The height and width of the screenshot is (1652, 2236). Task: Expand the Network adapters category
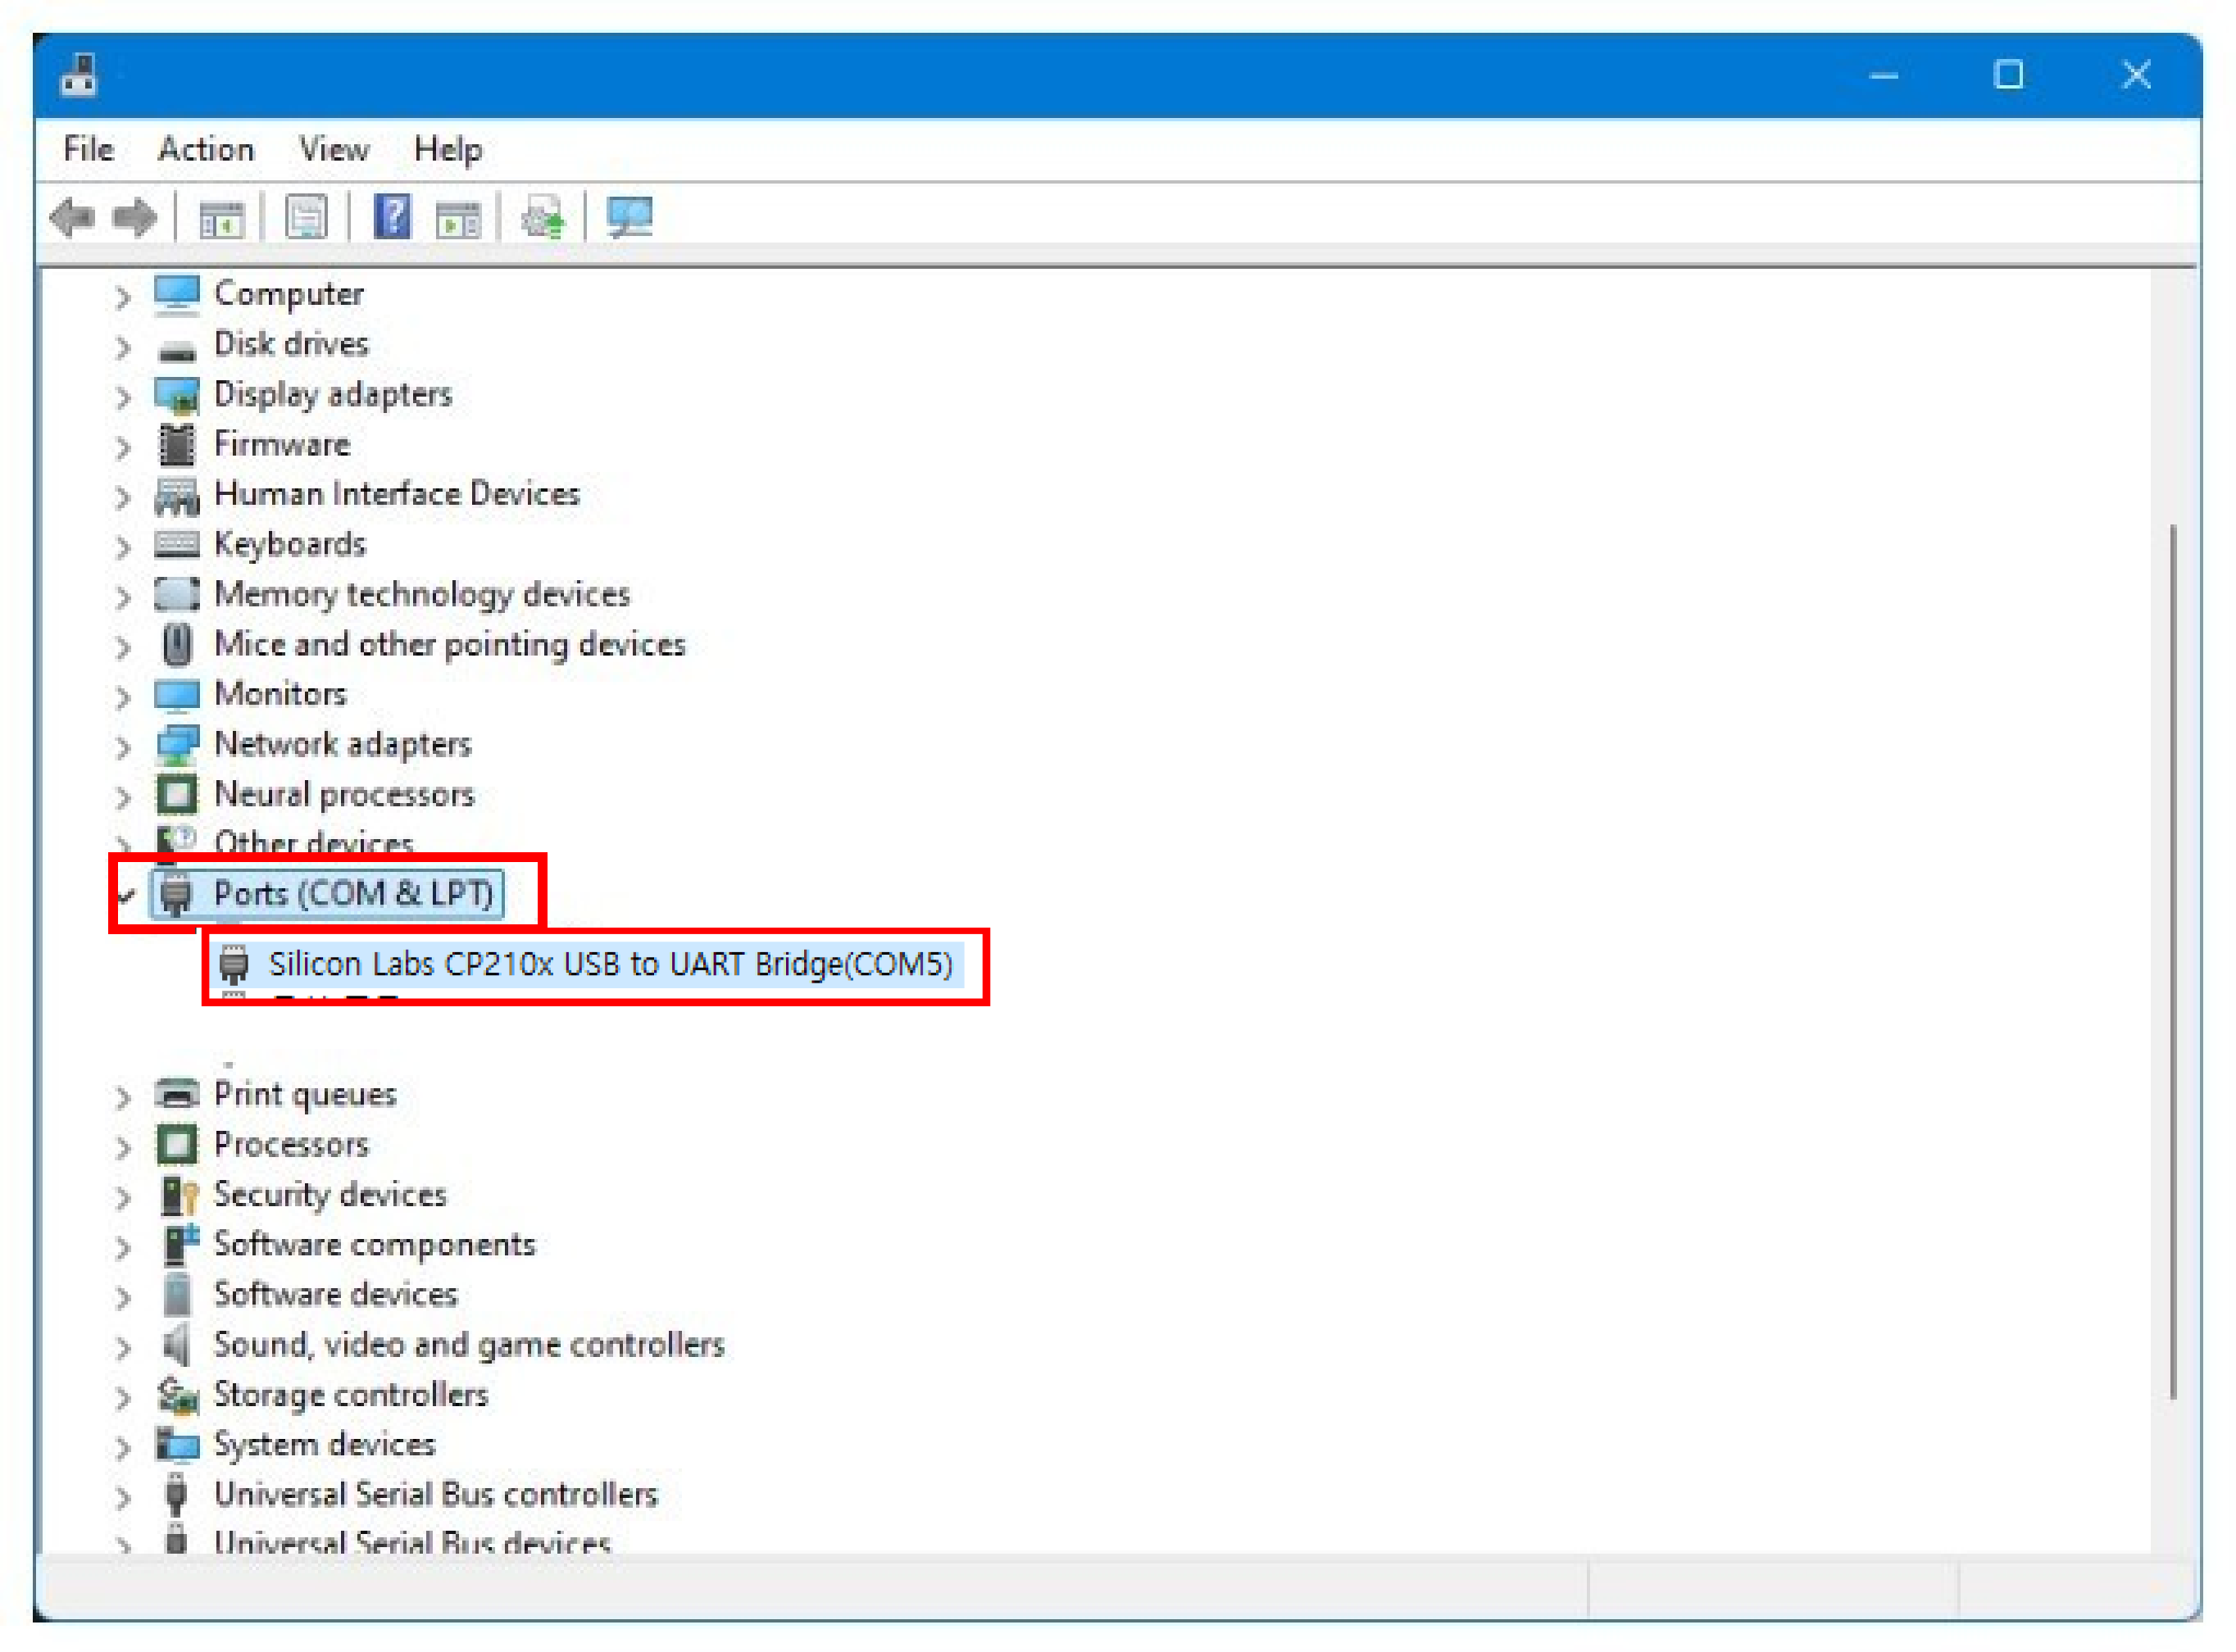(122, 745)
